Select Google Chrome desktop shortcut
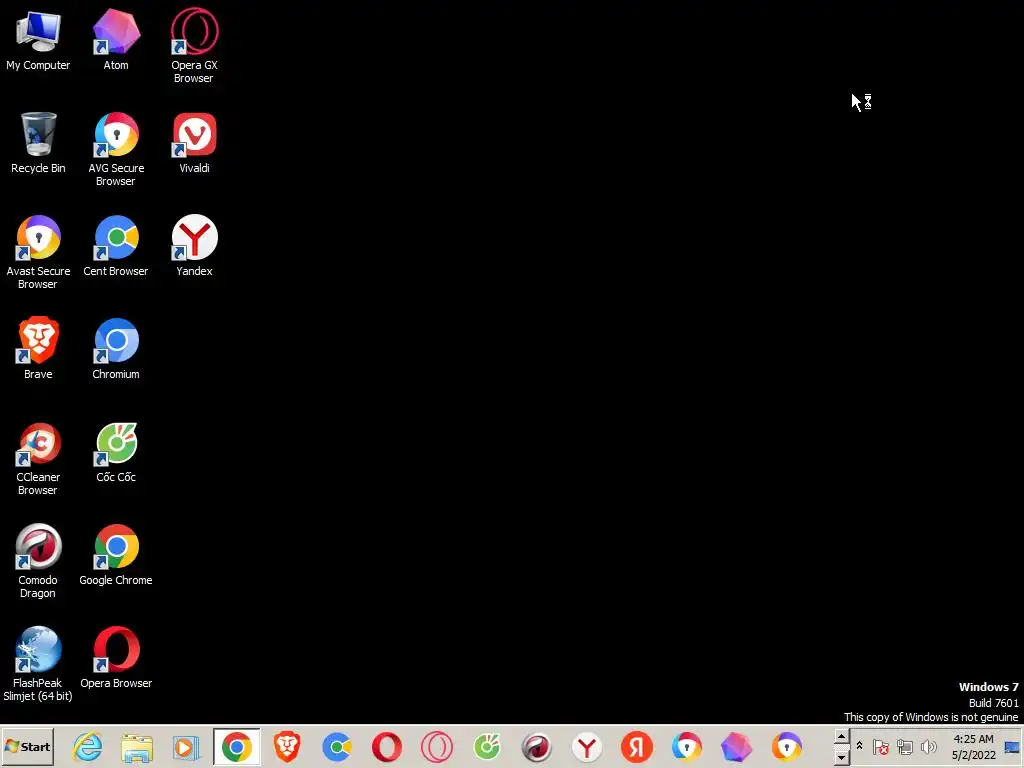This screenshot has height=768, width=1024. tap(116, 555)
